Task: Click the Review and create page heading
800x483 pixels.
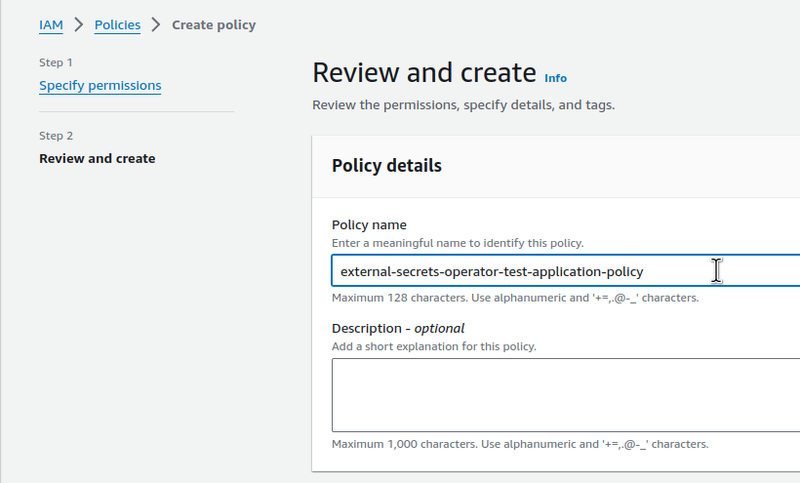Action: click(x=424, y=72)
